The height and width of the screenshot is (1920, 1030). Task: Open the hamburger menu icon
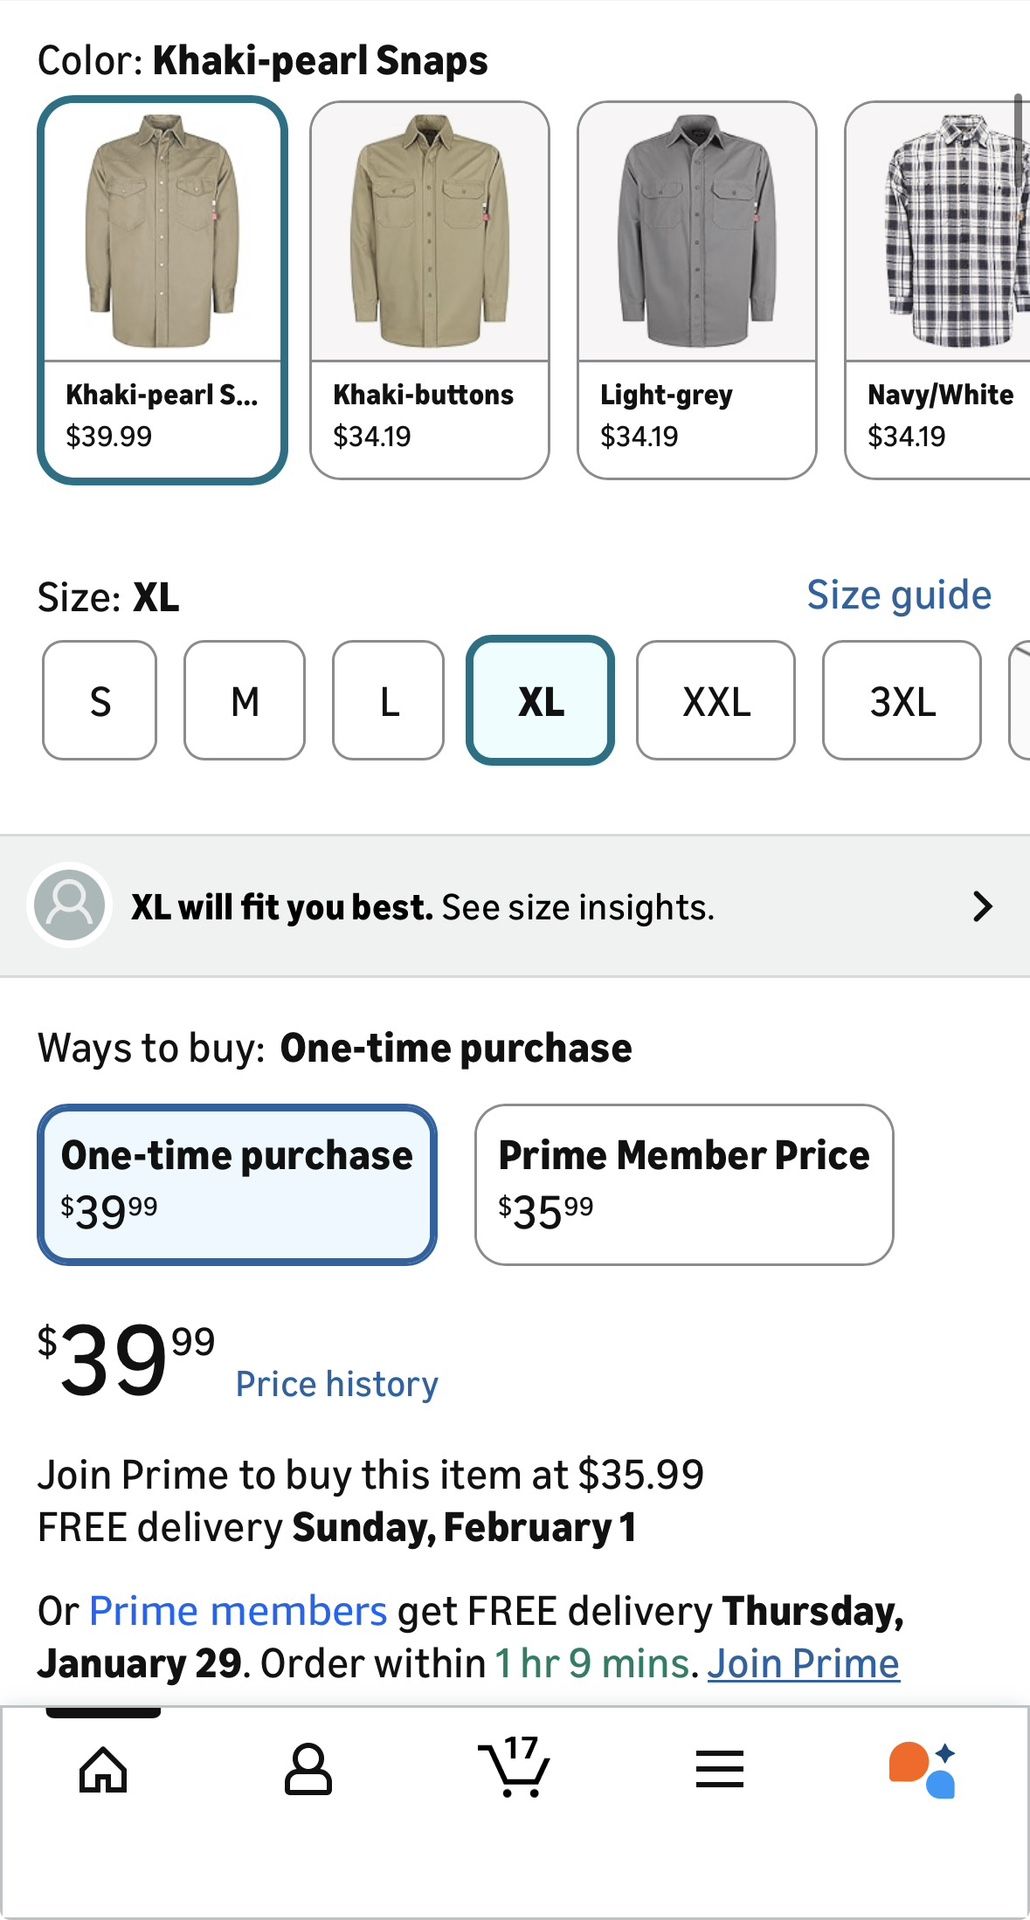720,1769
